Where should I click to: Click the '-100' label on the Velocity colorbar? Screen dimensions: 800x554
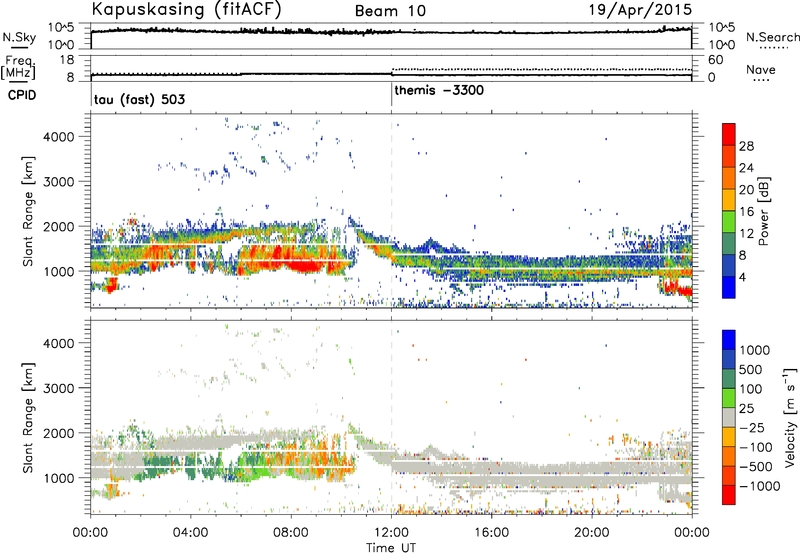click(x=756, y=447)
